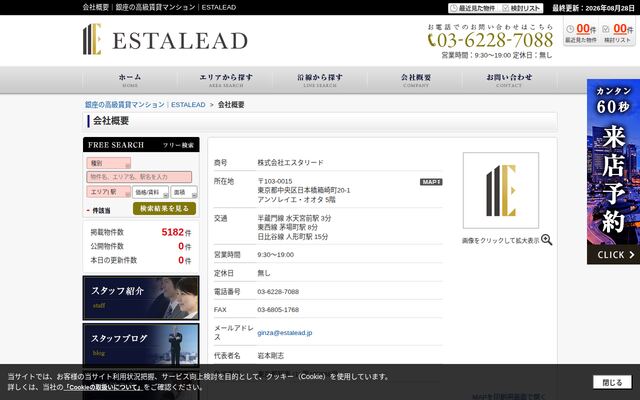Image resolution: width=640 pixels, height=400 pixels.
Task: Open the 価格/賃料 dropdown
Action: tap(150, 192)
